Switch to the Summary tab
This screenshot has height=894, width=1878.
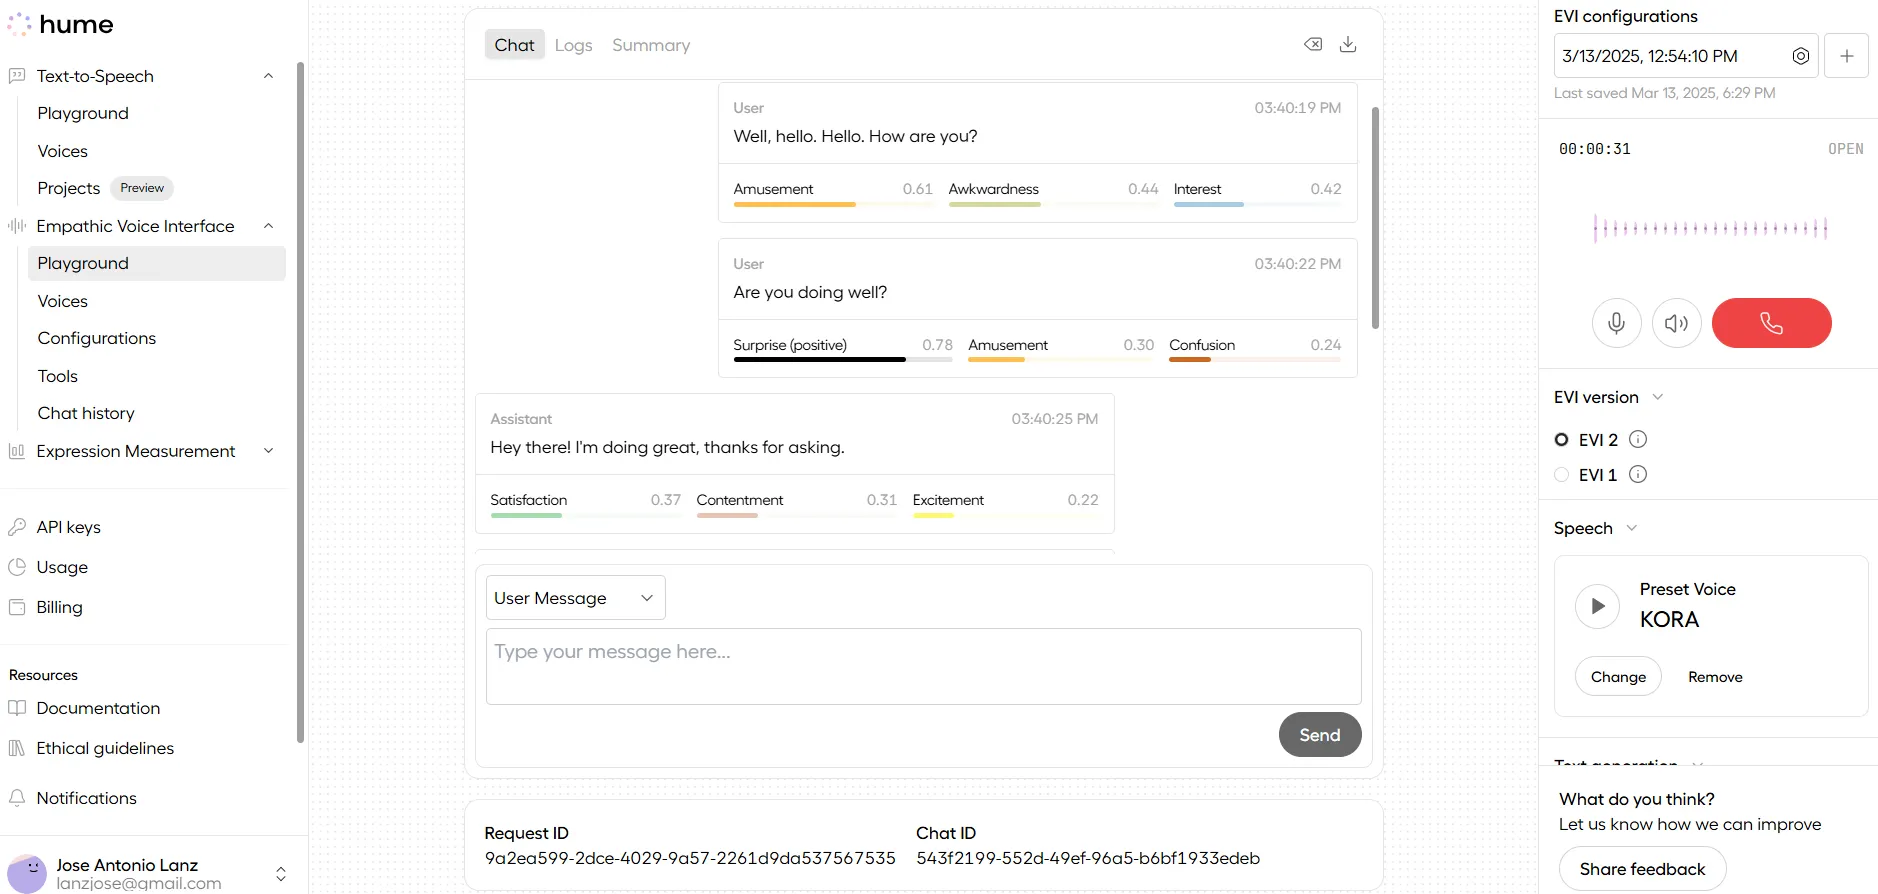tap(651, 45)
